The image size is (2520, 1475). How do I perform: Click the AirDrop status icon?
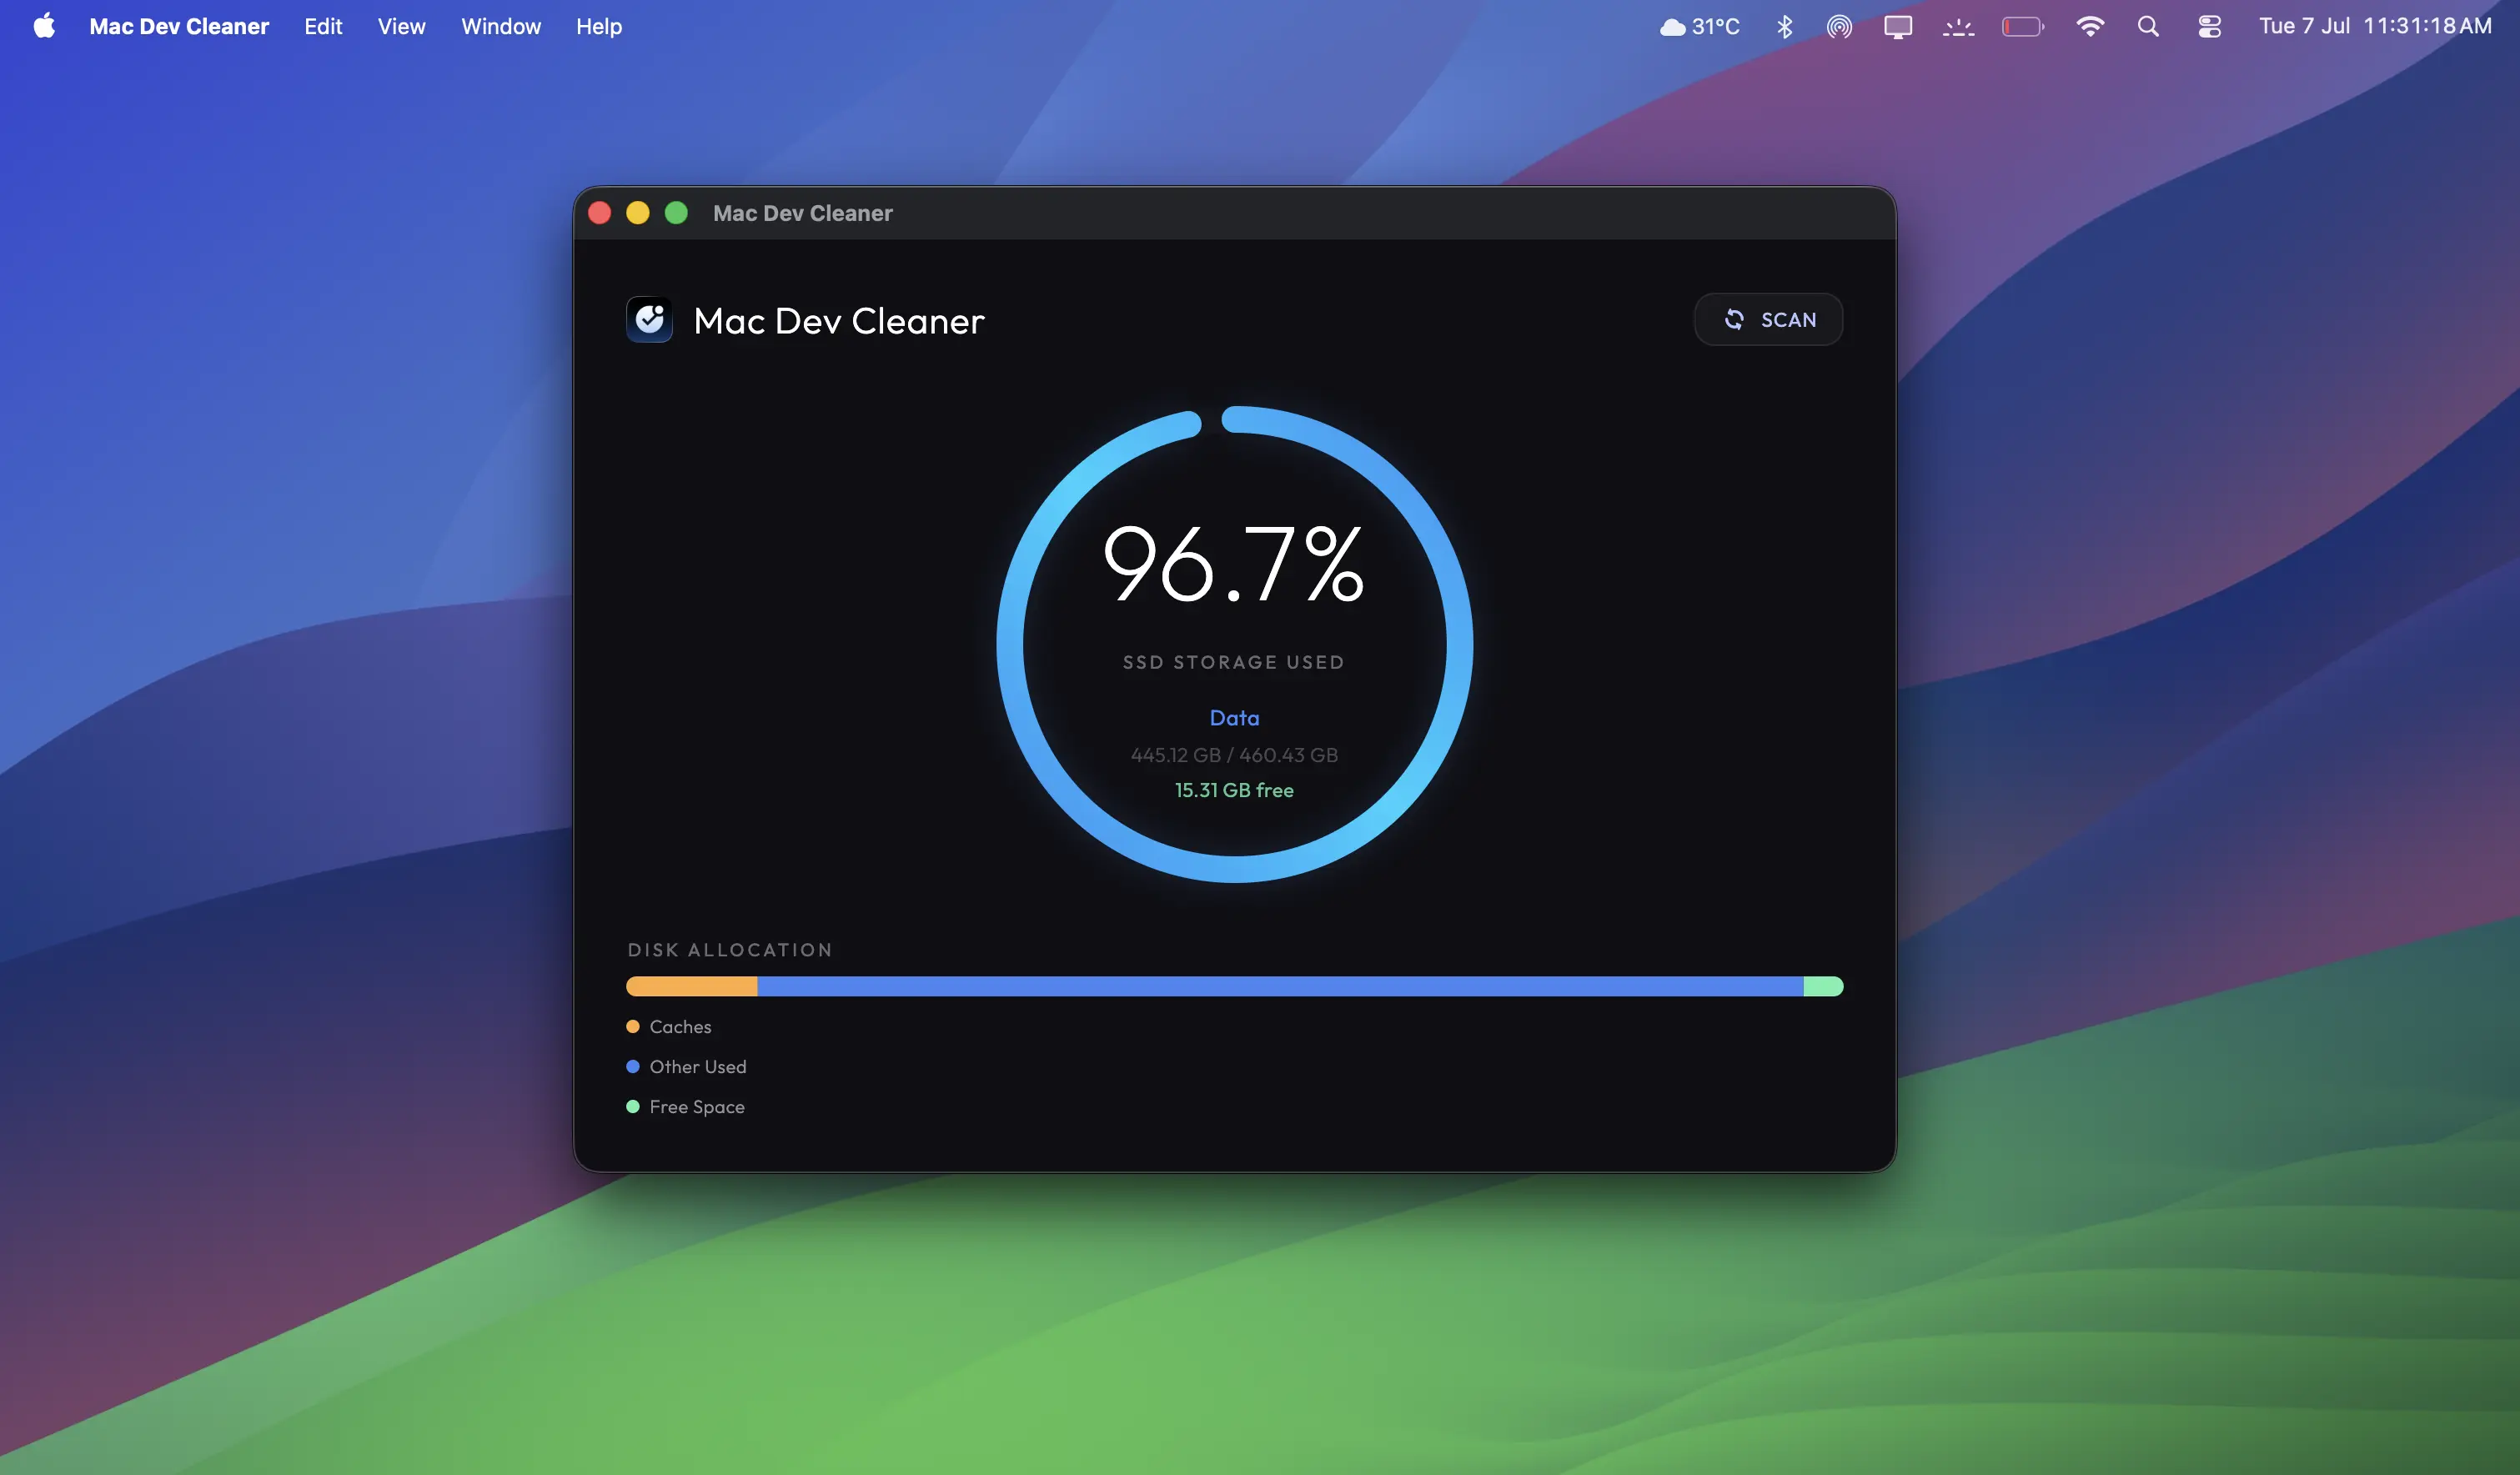[1840, 26]
